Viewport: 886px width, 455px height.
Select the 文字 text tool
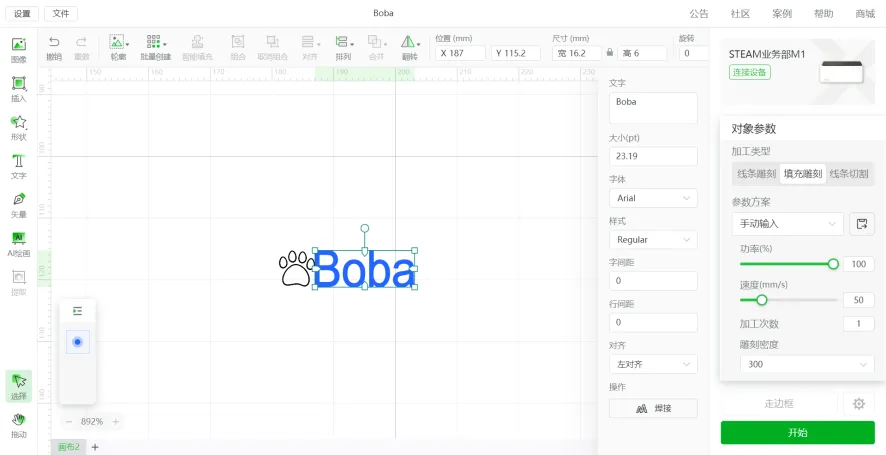pyautogui.click(x=19, y=166)
